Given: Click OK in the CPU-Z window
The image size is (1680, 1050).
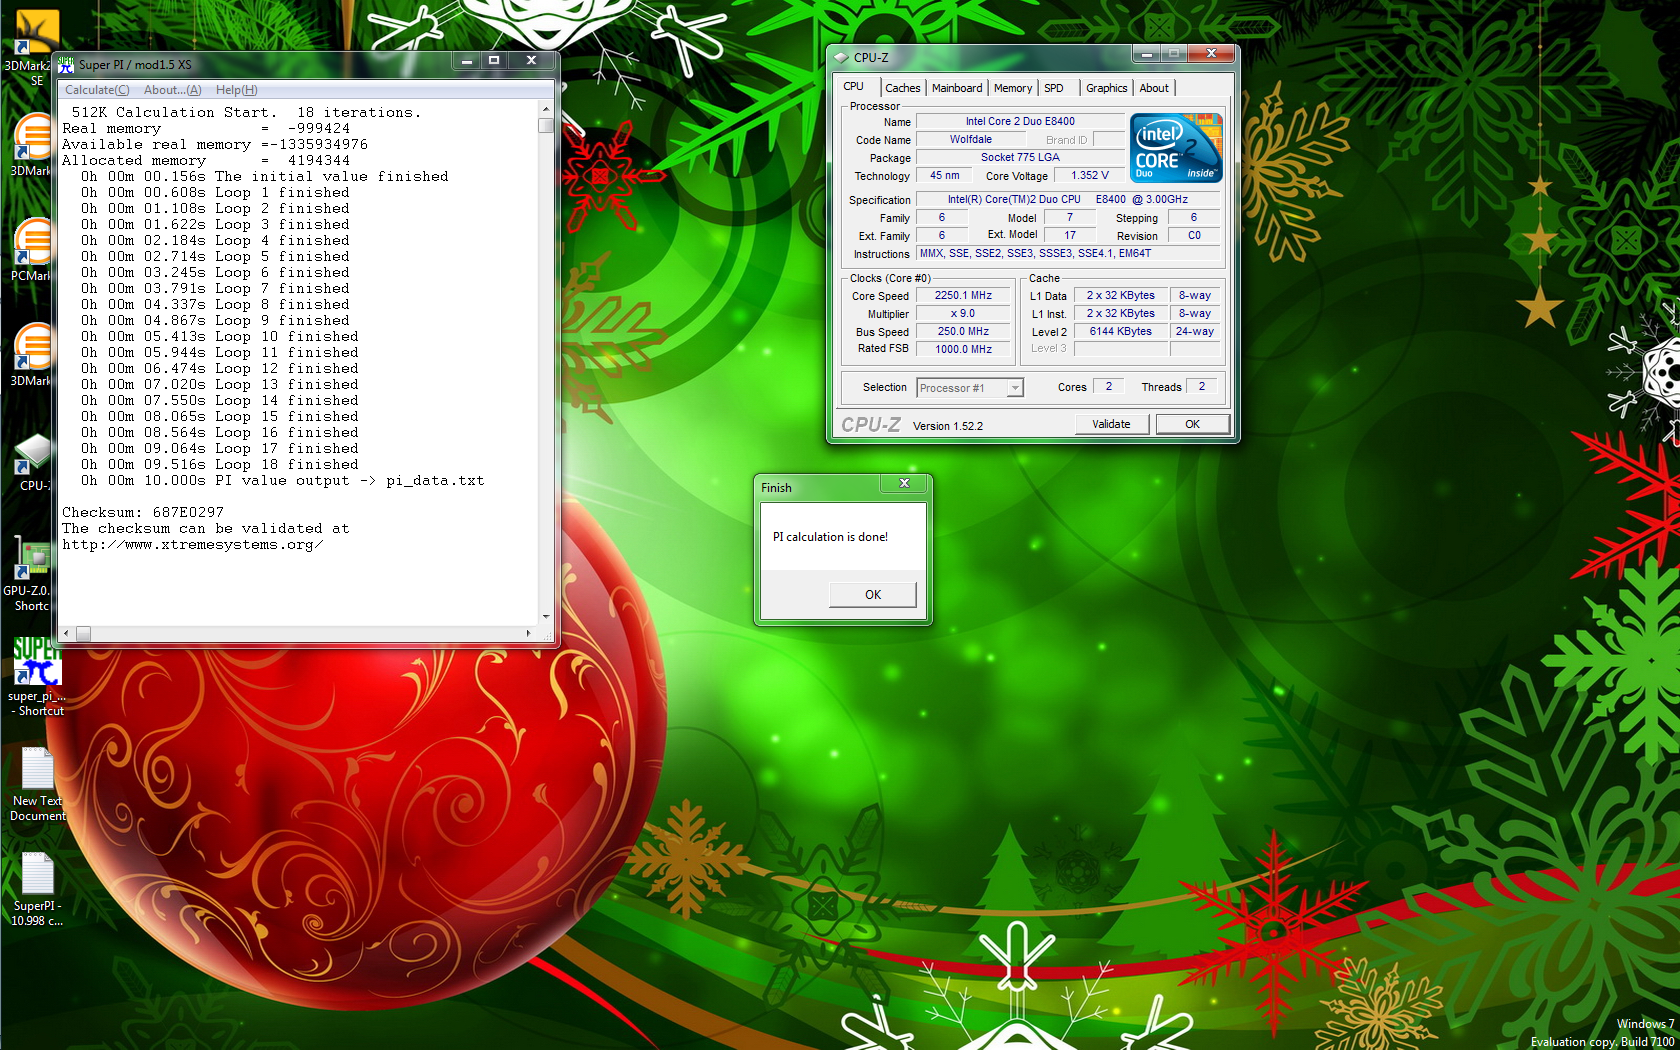Looking at the screenshot, I should click(x=1192, y=424).
